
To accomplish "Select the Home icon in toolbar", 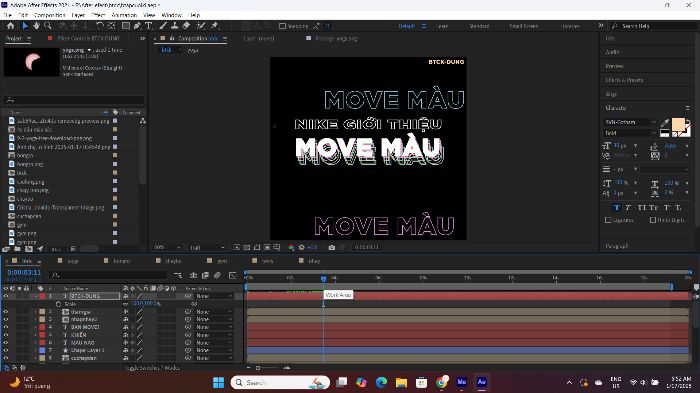I will (x=10, y=26).
